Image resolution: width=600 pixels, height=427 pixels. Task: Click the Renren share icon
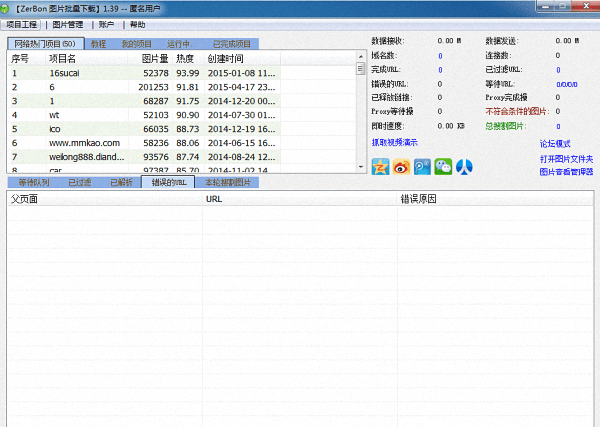point(464,167)
